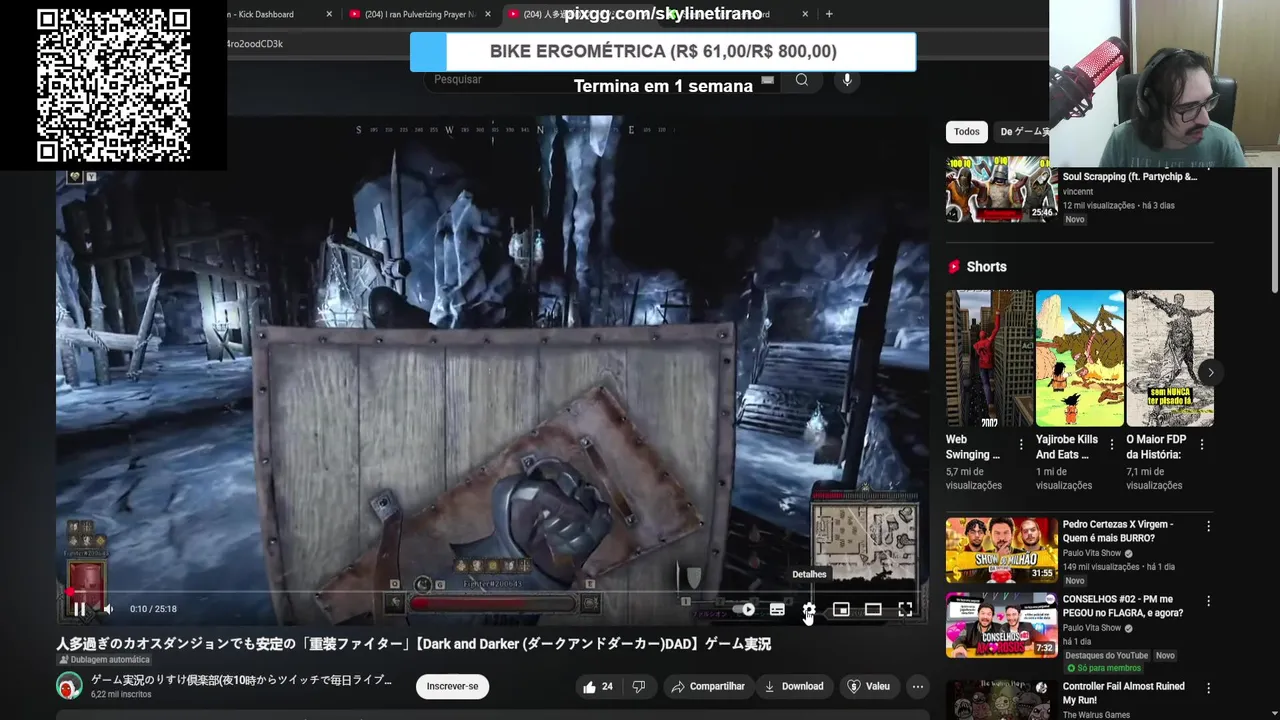Image resolution: width=1280 pixels, height=720 pixels.
Task: Open options menu for Controller Fail video
Action: (x=1208, y=689)
